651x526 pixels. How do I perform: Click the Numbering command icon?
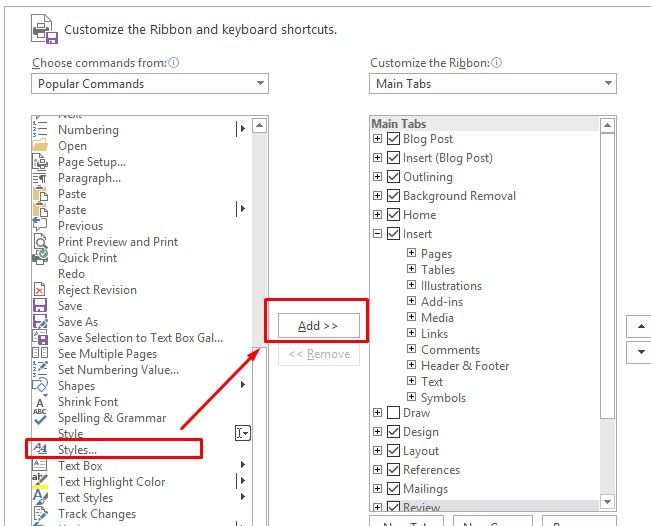point(40,130)
